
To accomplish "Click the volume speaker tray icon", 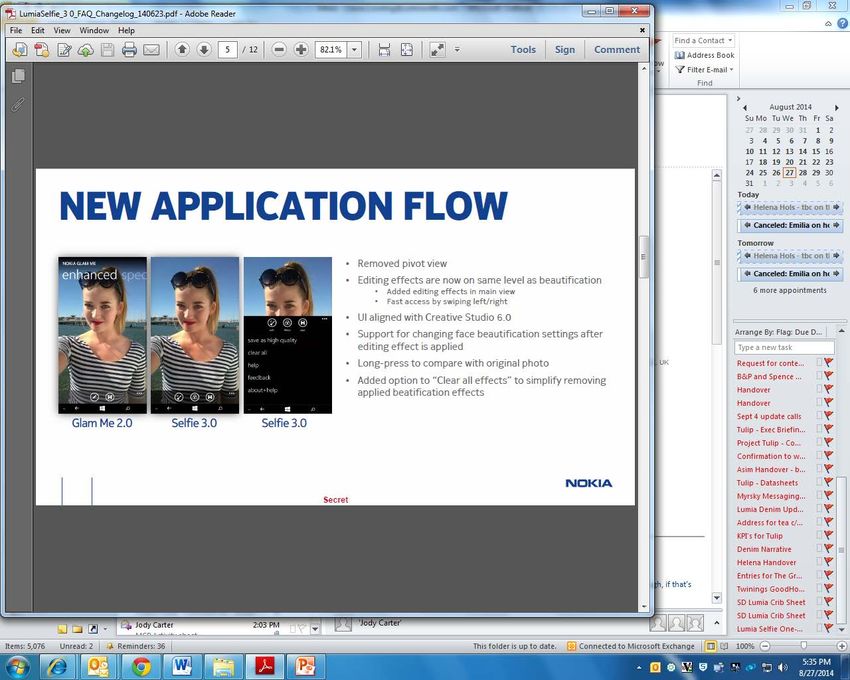I will coord(782,667).
